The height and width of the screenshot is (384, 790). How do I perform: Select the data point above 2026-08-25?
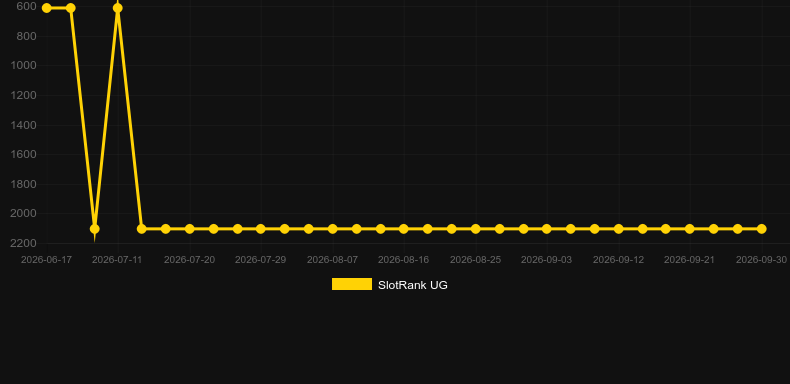pyautogui.click(x=476, y=229)
